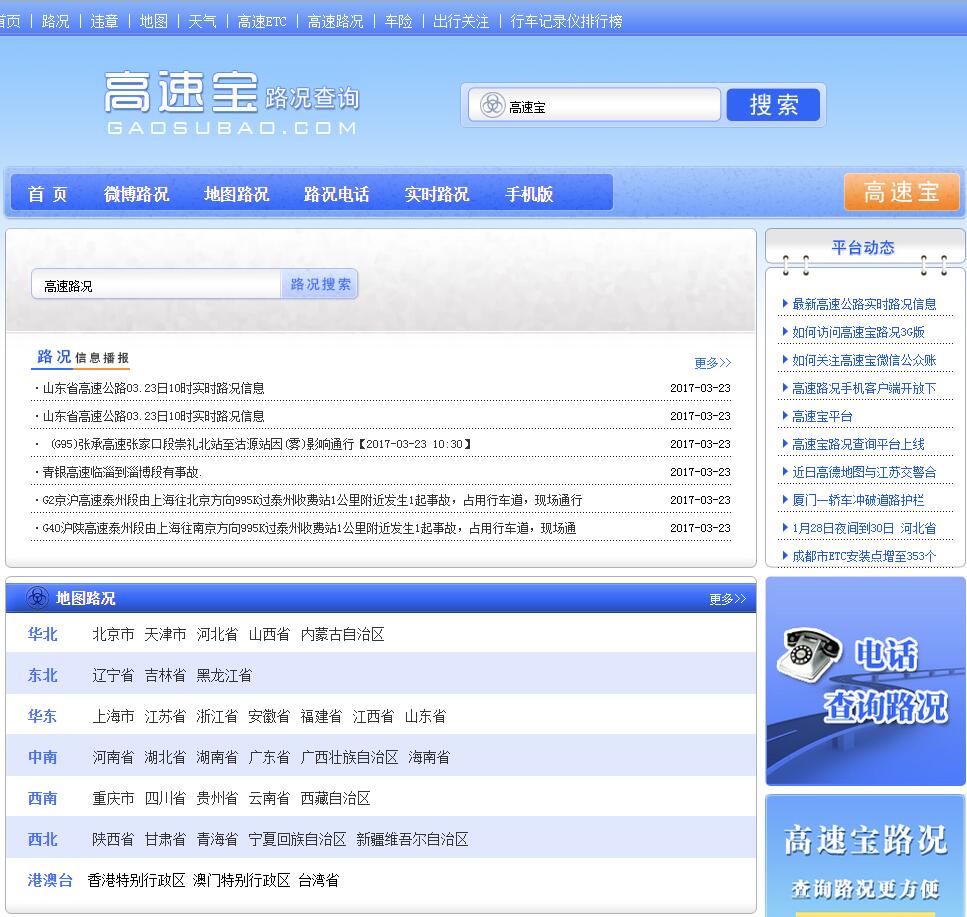This screenshot has width=967, height=917.
Task: Open the telephone 电话查询路况 banner
Action: tap(865, 681)
